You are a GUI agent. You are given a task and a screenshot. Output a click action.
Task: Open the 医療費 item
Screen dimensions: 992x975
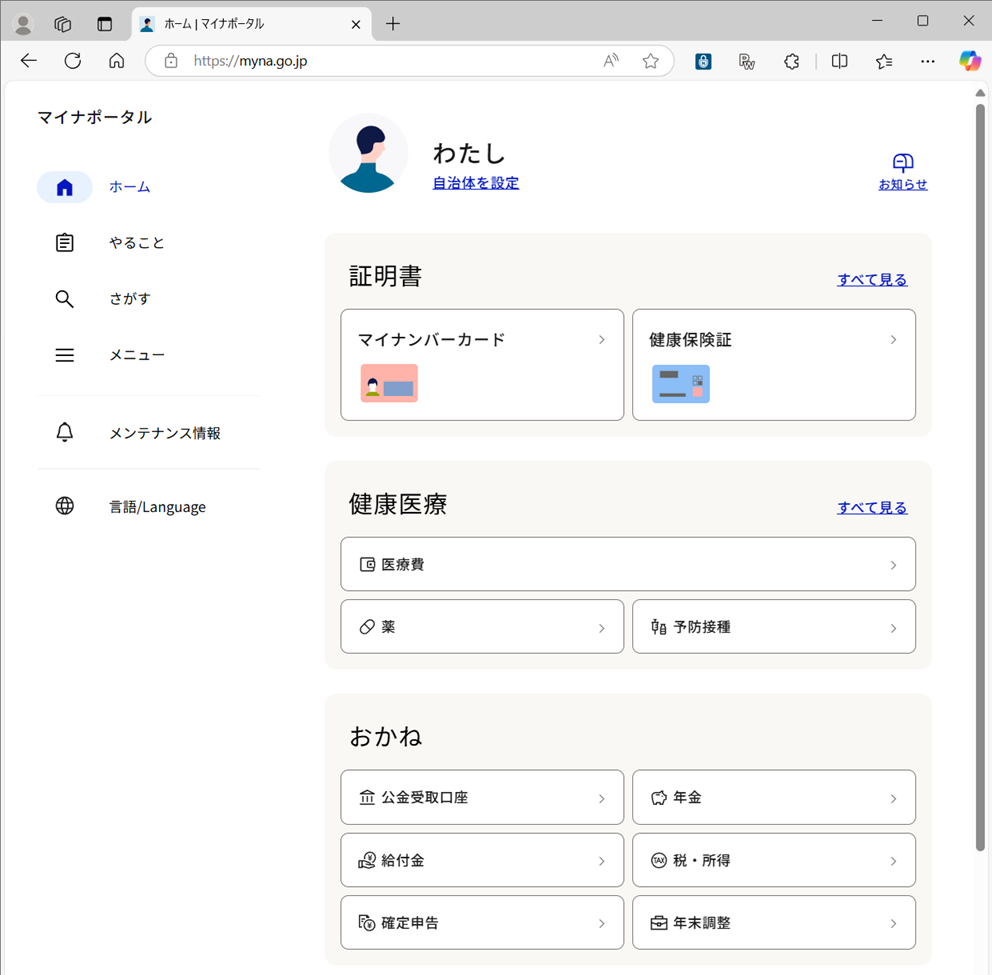point(628,564)
